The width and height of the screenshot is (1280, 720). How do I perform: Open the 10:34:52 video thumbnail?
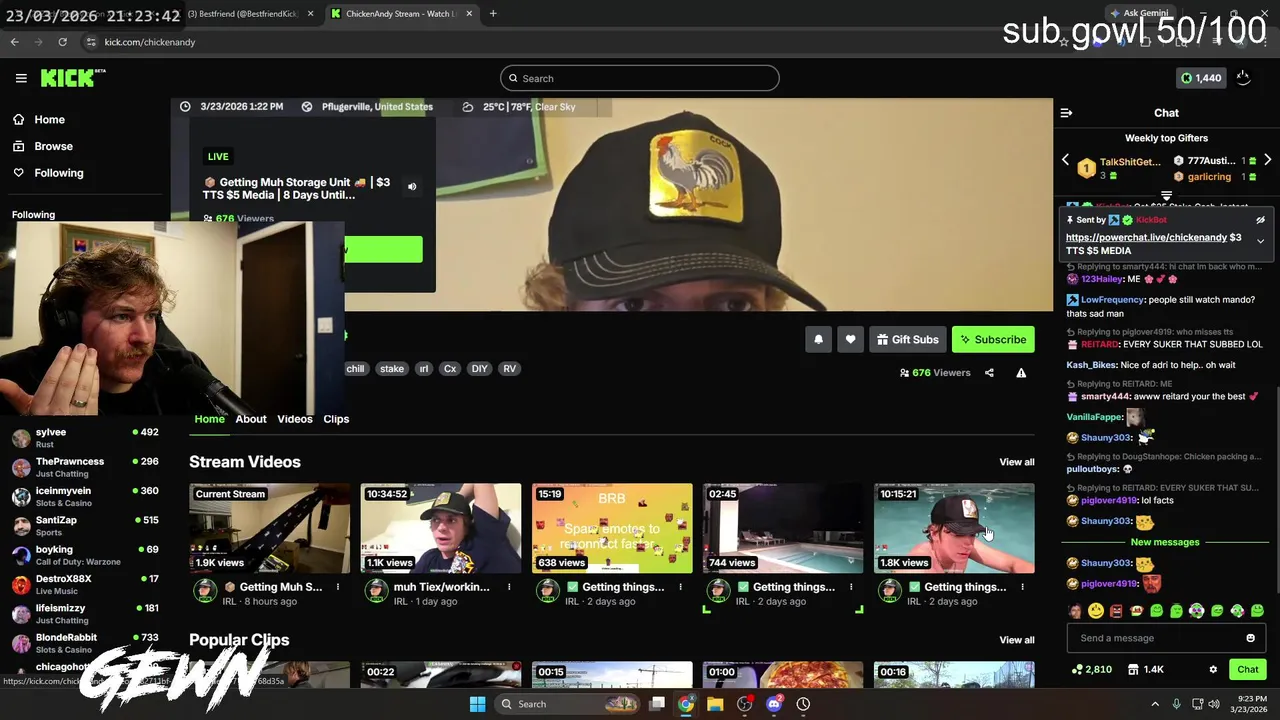pos(441,529)
